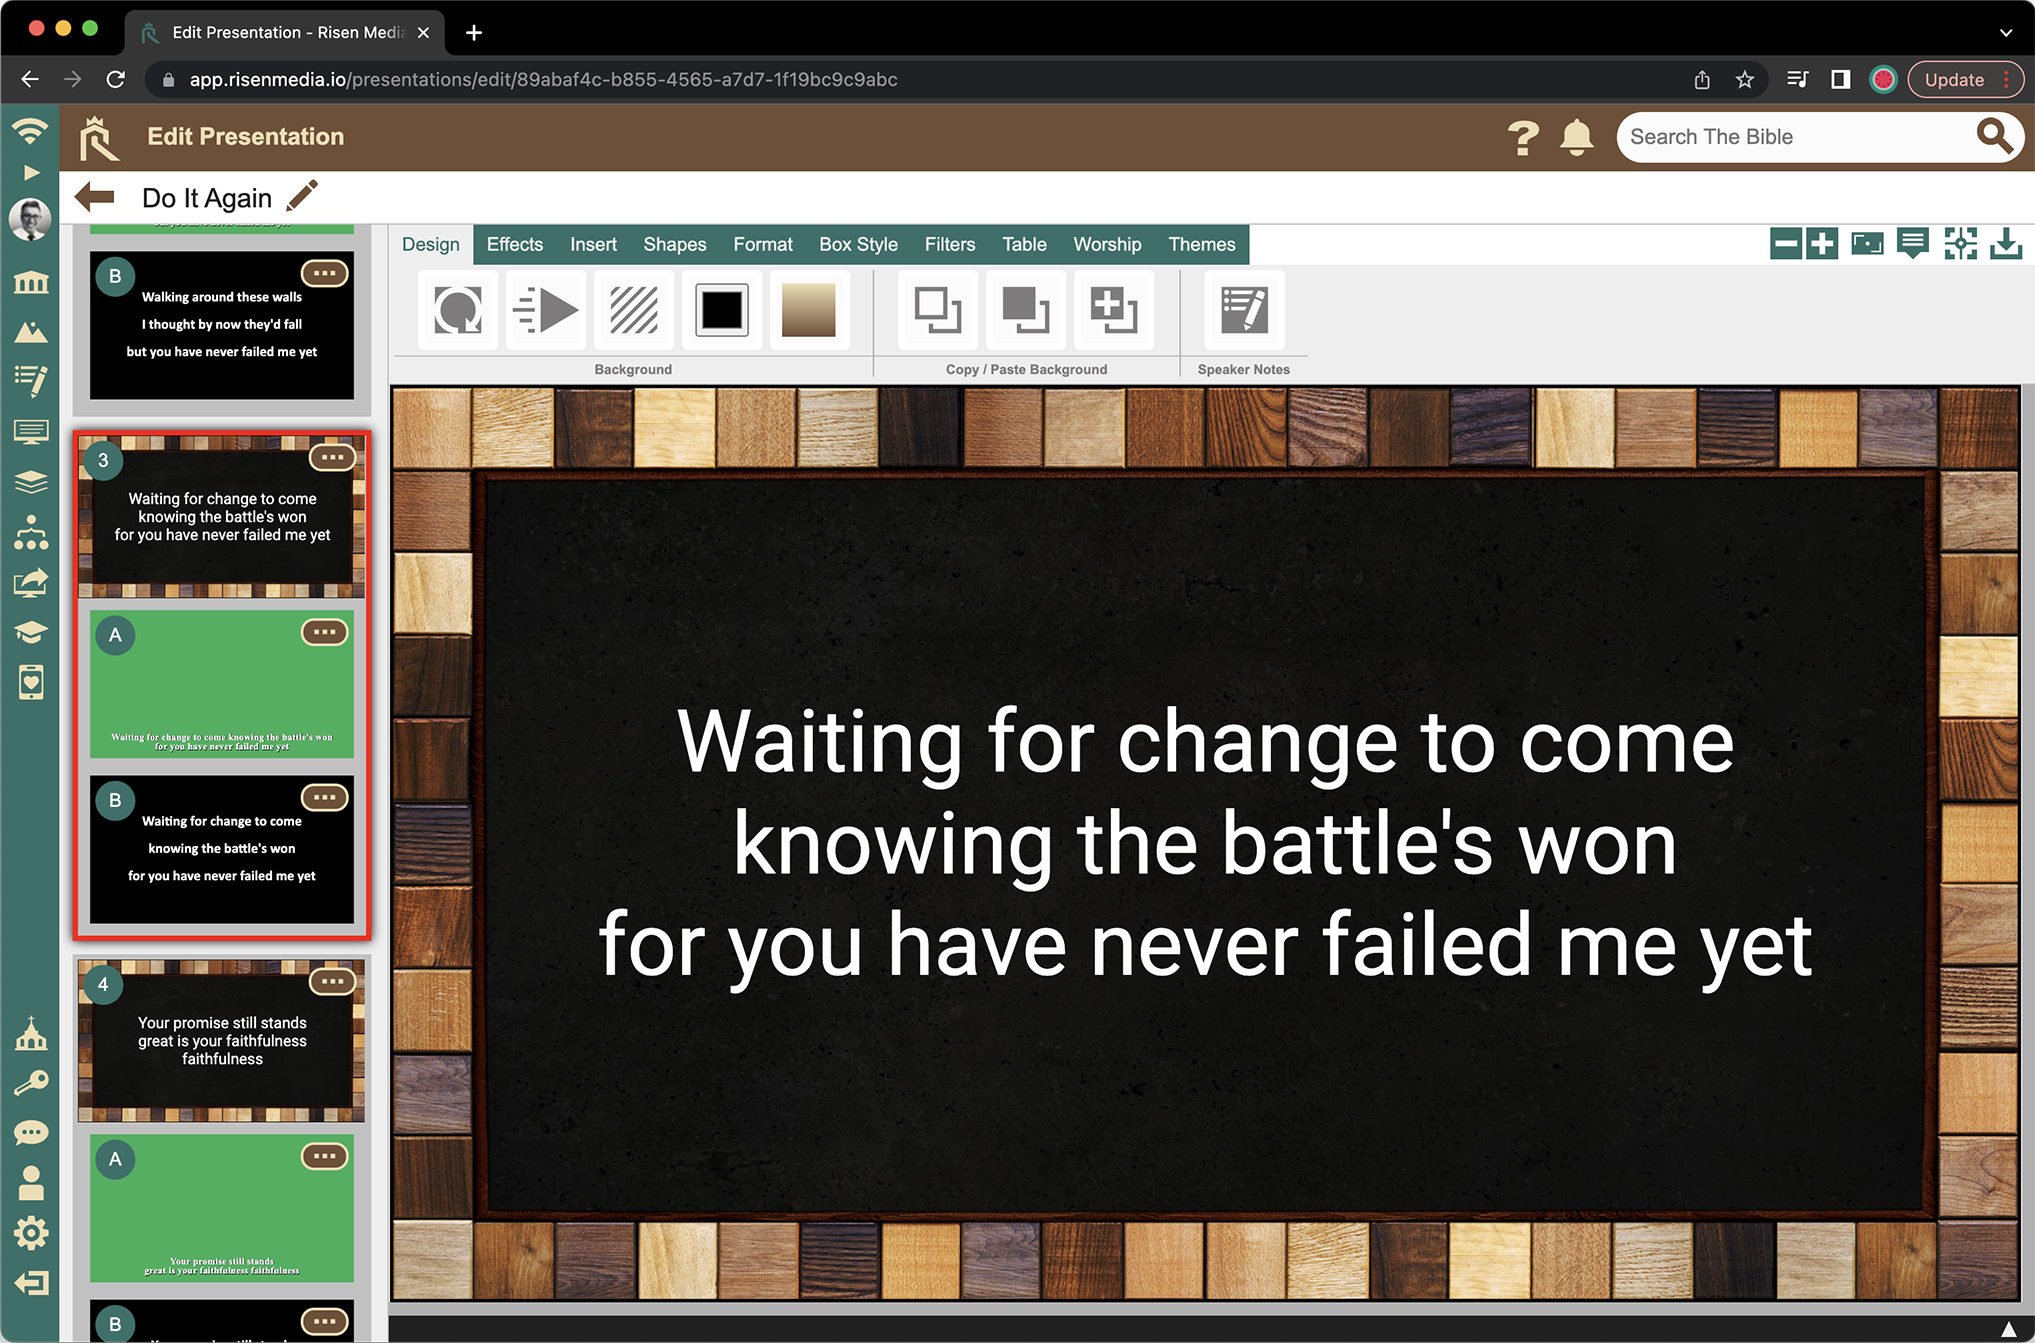The width and height of the screenshot is (2035, 1343).
Task: Click the motion background play icon
Action: [546, 310]
